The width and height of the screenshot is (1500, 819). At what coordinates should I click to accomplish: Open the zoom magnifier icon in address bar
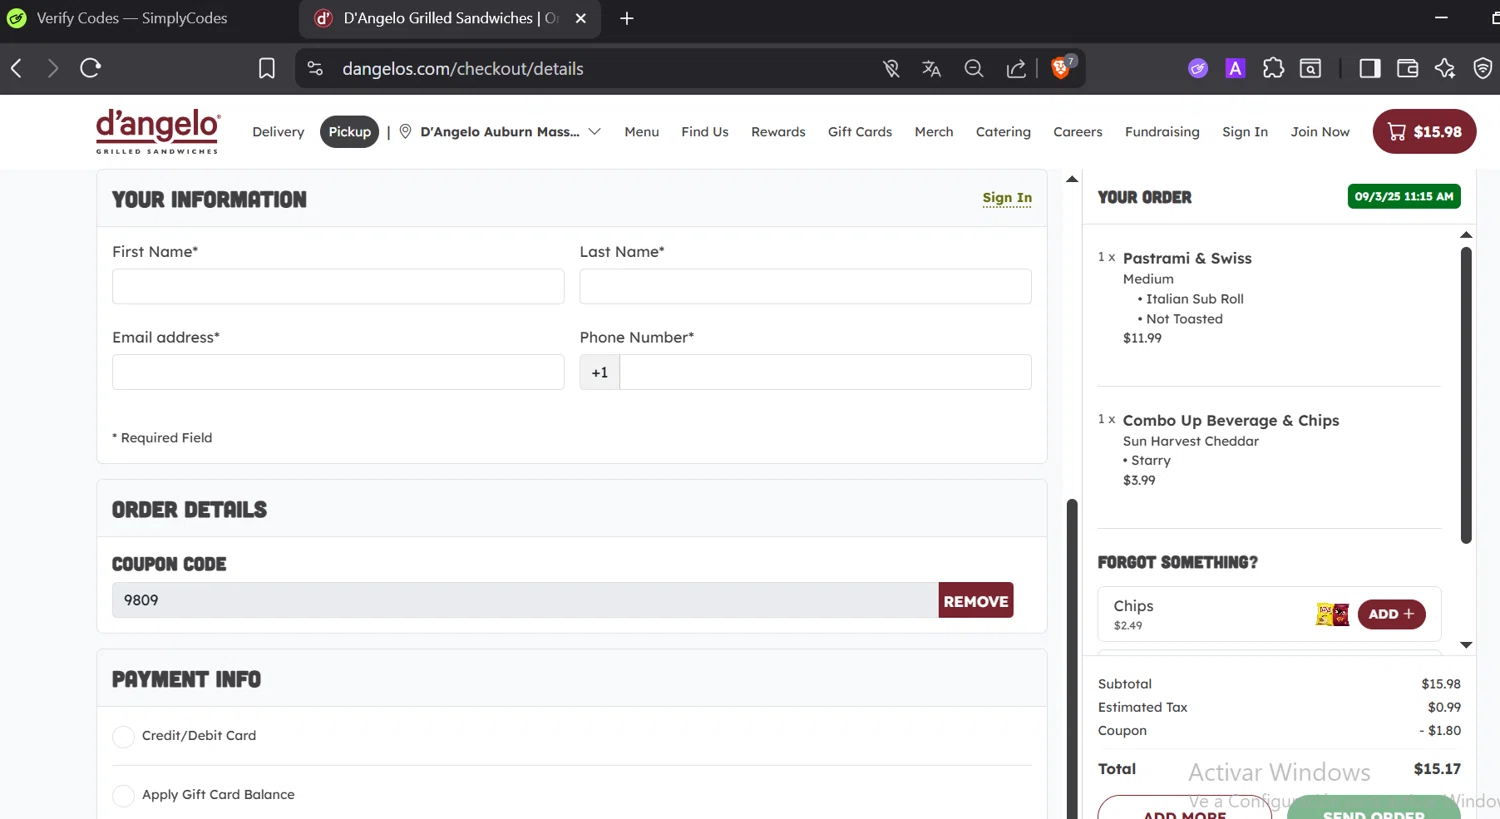click(x=974, y=68)
